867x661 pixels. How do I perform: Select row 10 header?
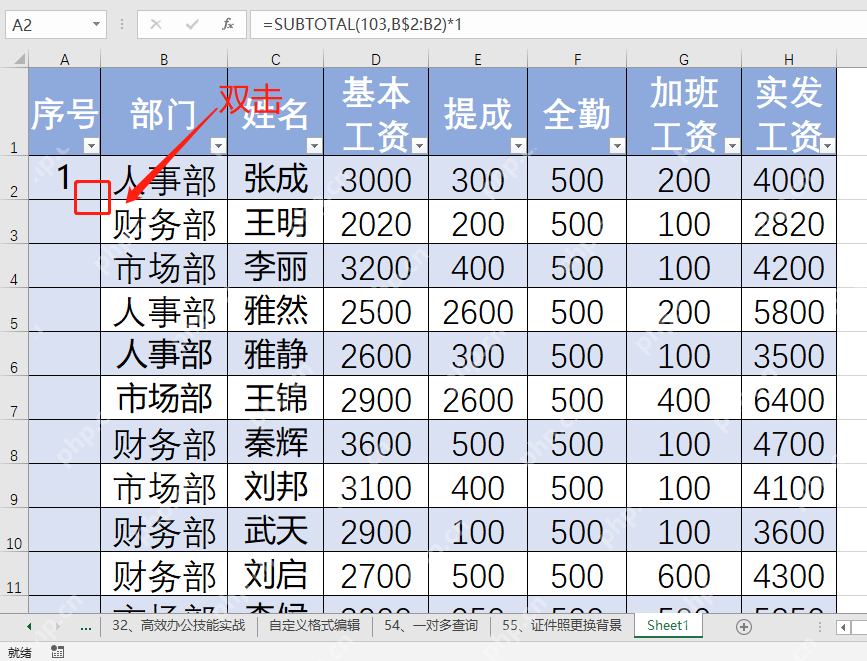pos(14,530)
